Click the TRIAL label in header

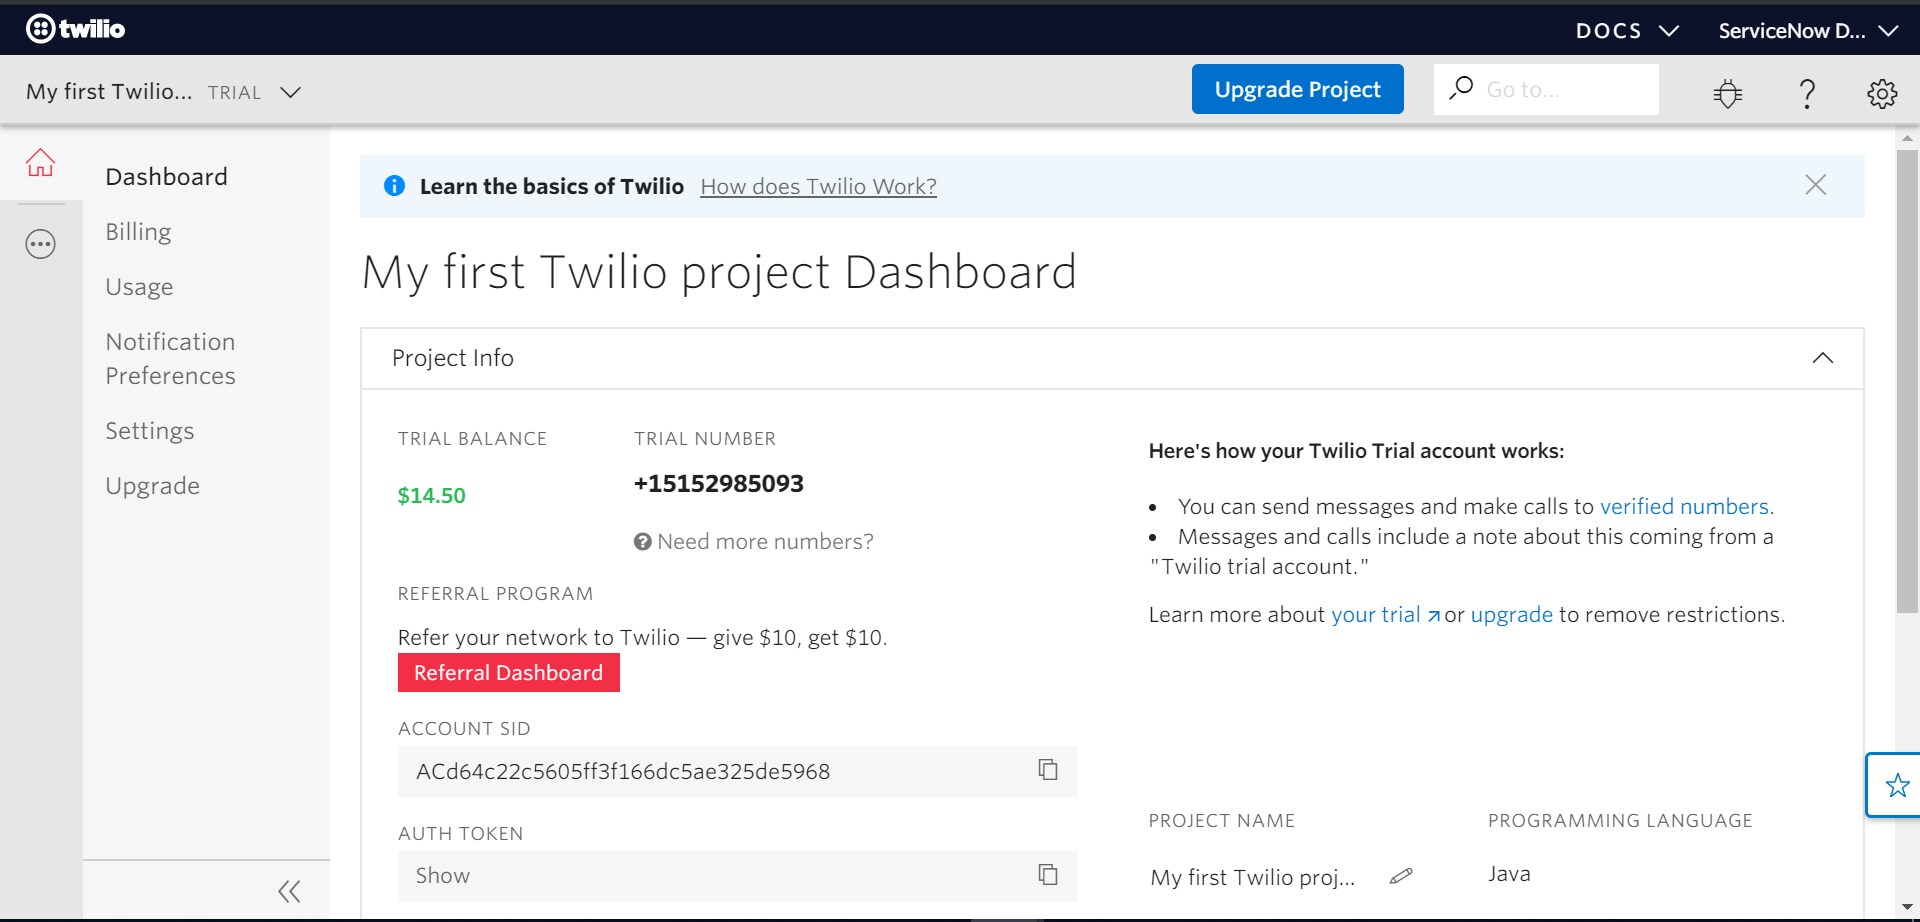[234, 92]
